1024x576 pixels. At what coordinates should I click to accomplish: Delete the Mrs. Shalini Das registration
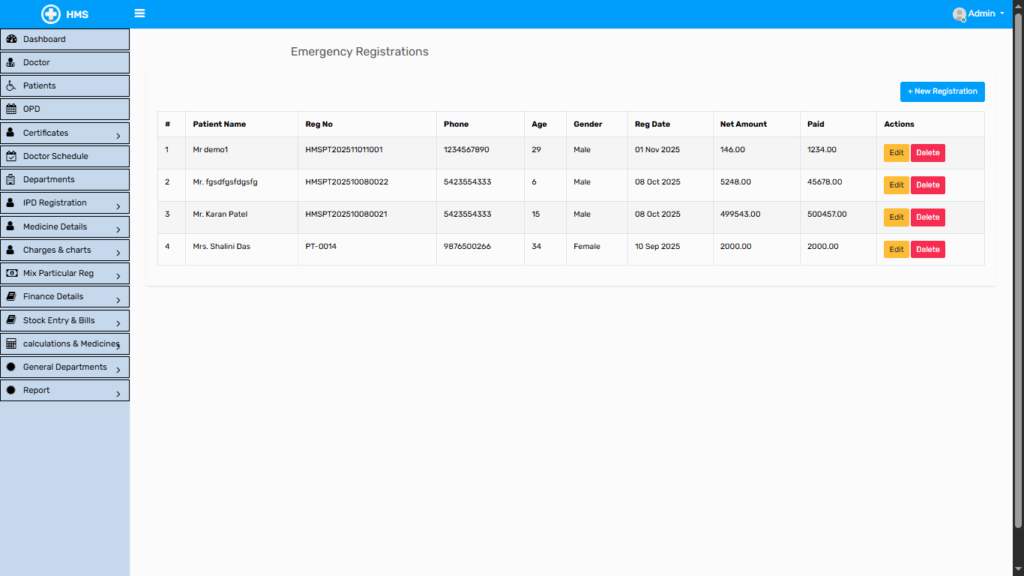coord(927,249)
